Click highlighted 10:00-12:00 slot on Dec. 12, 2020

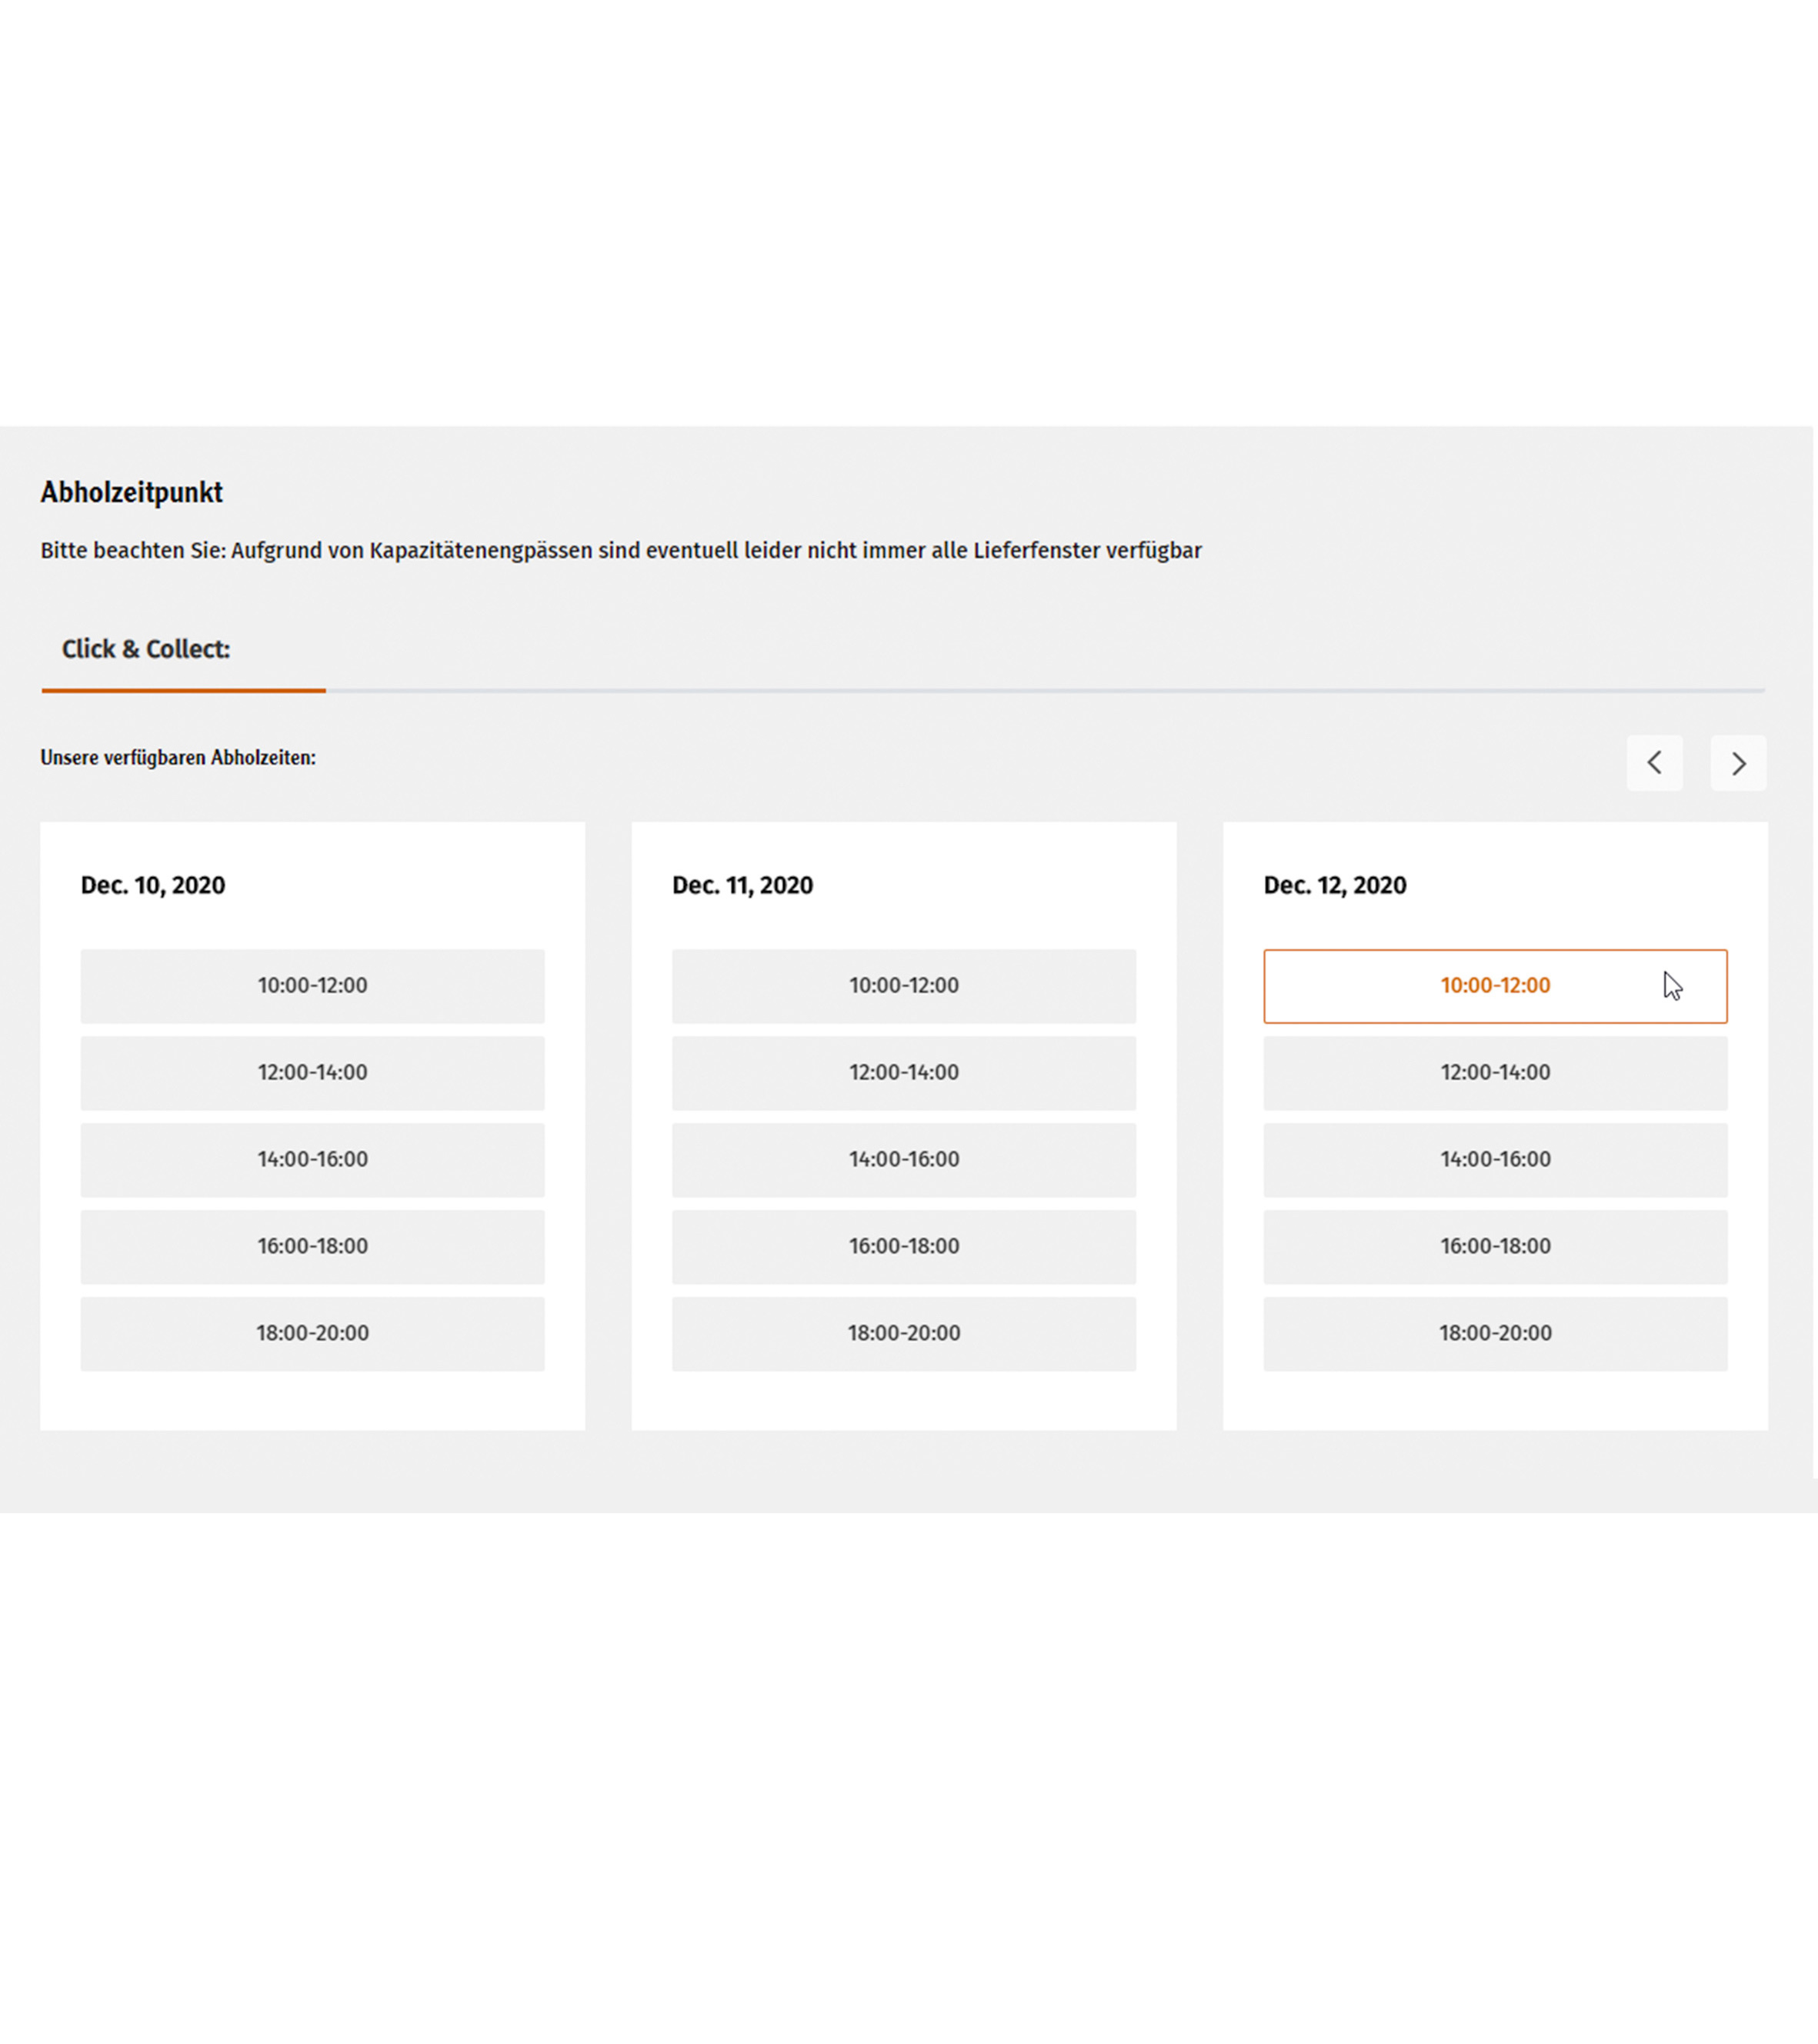click(x=1495, y=986)
